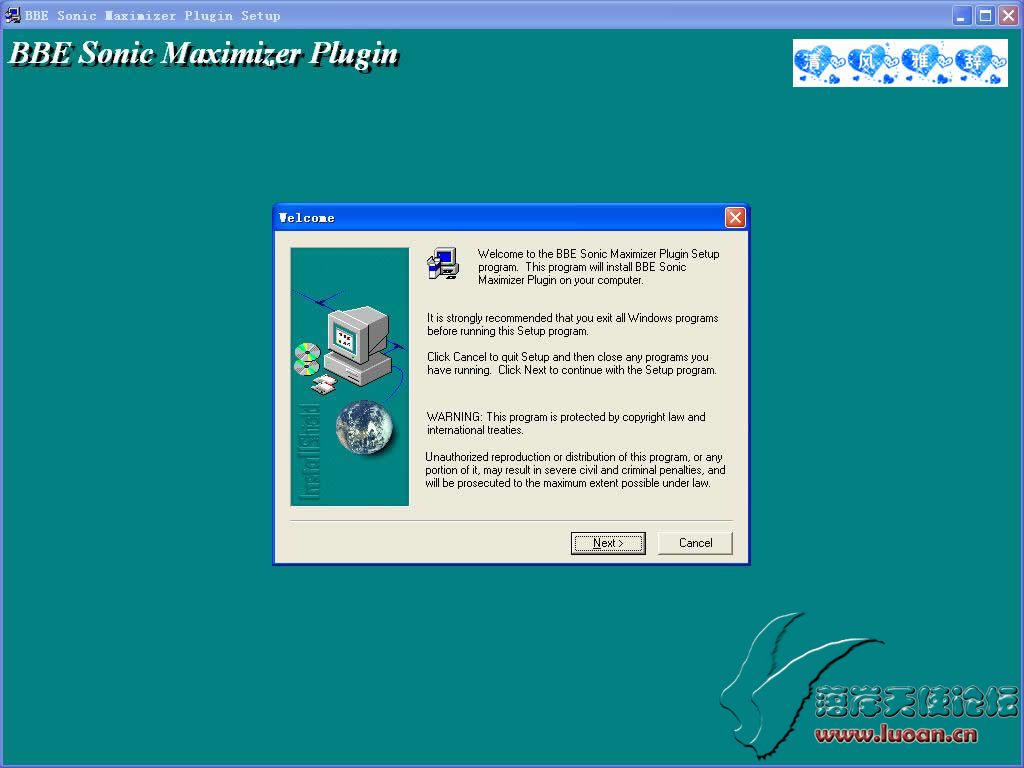
Task: Minimize the BBE Sonic Maximizer Setup window
Action: [961, 15]
